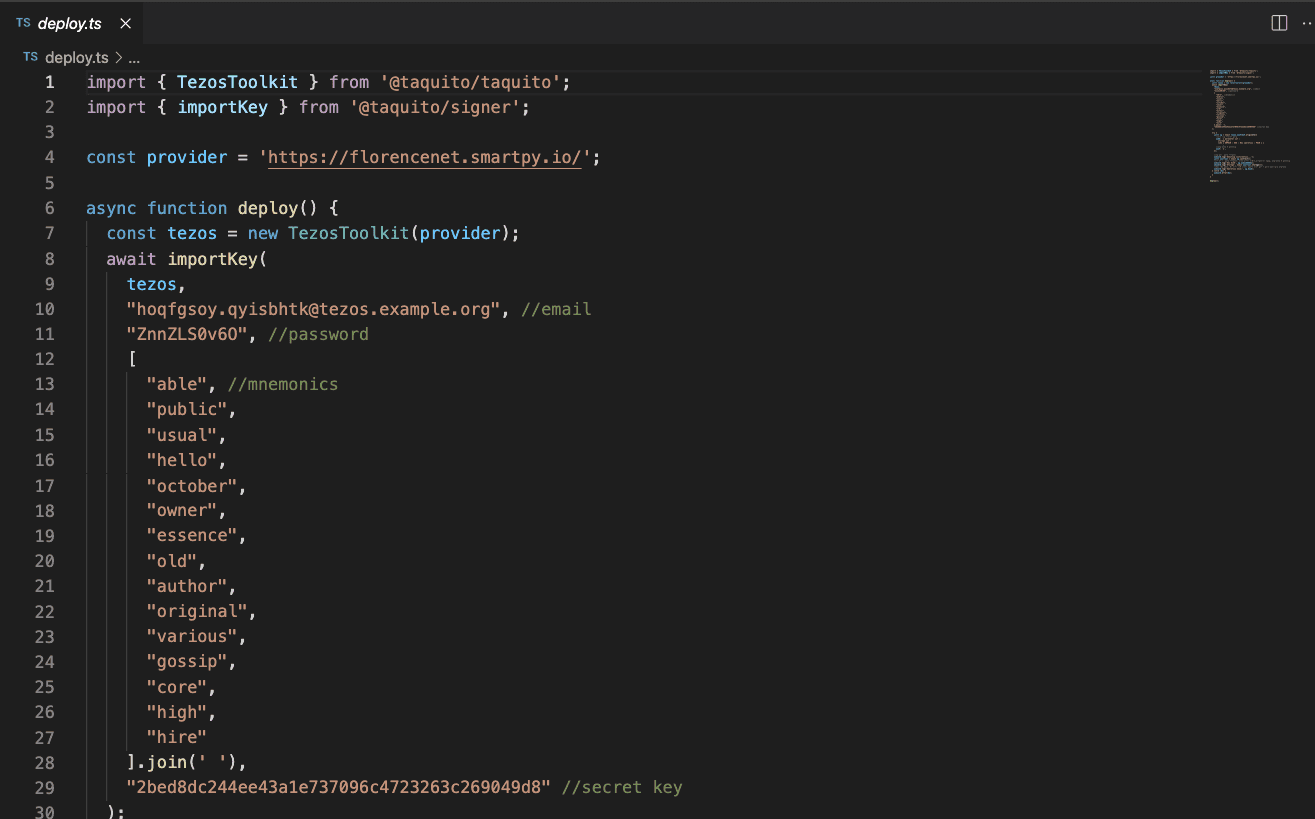Viewport: 1315px width, 819px height.
Task: Click the "october" mnemonic word
Action: pyautogui.click(x=191, y=486)
